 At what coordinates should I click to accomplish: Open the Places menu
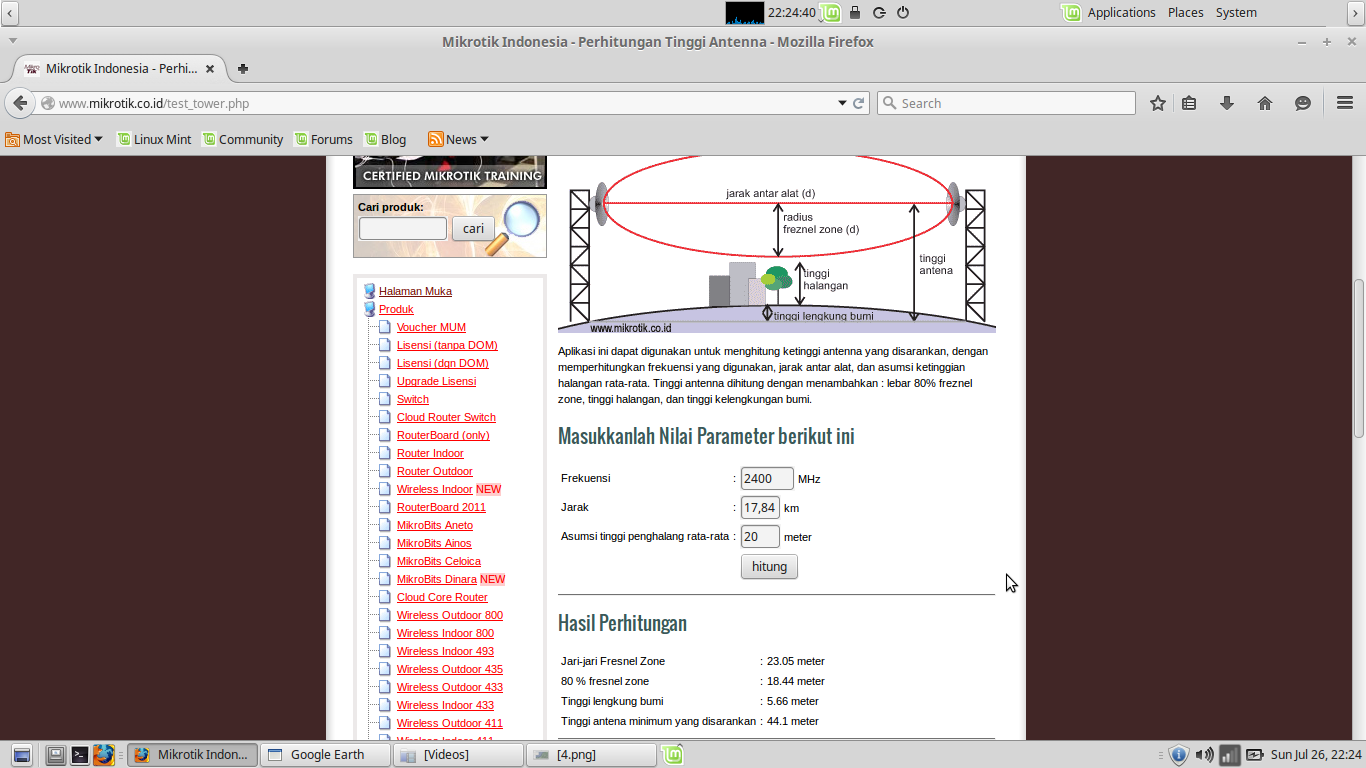[x=1185, y=12]
